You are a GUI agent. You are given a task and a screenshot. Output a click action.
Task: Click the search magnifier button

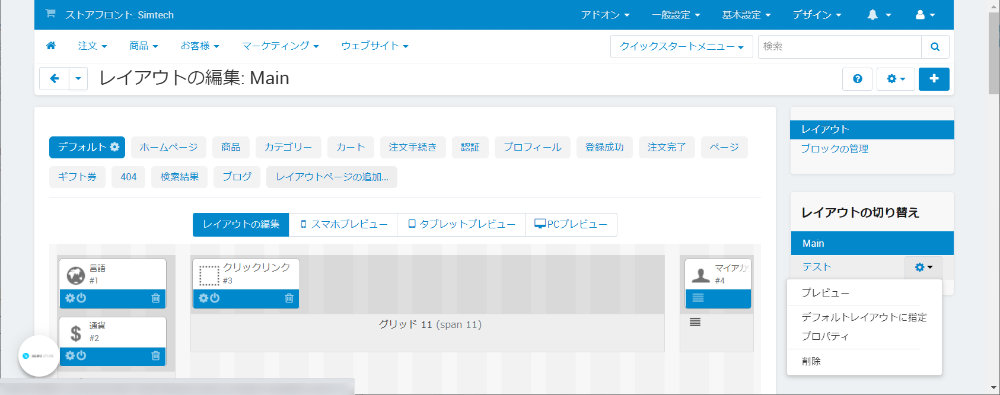point(935,47)
